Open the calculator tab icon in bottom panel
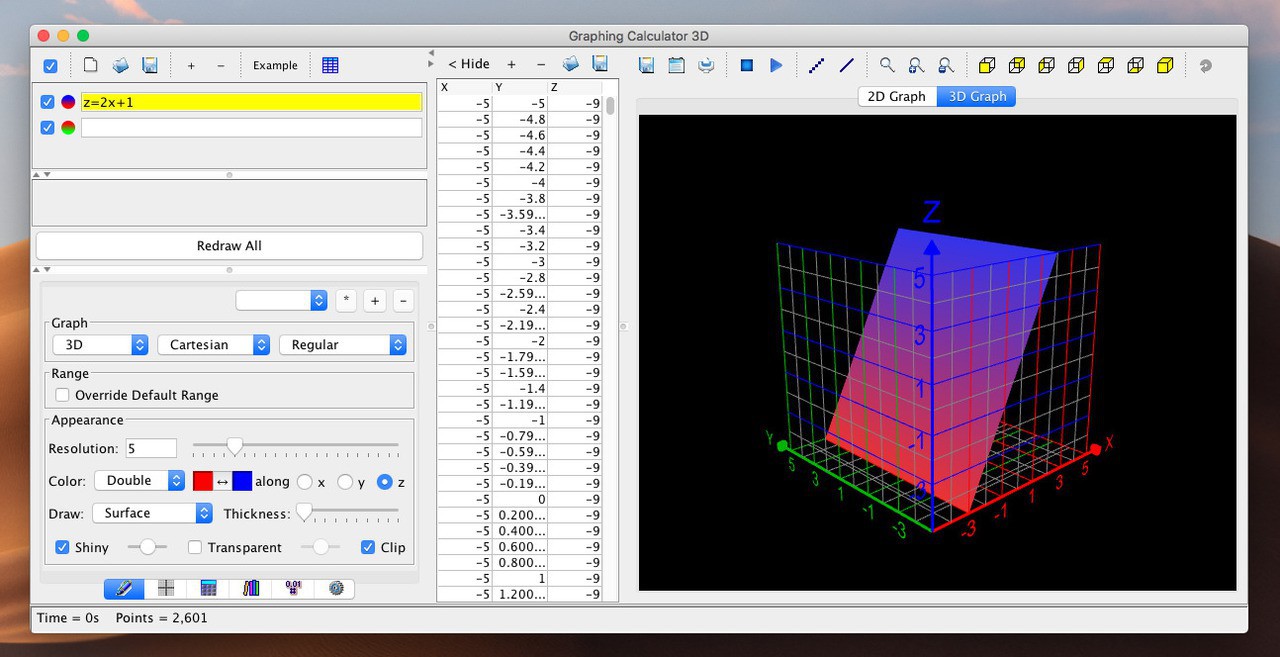This screenshot has width=1280, height=657. [208, 588]
